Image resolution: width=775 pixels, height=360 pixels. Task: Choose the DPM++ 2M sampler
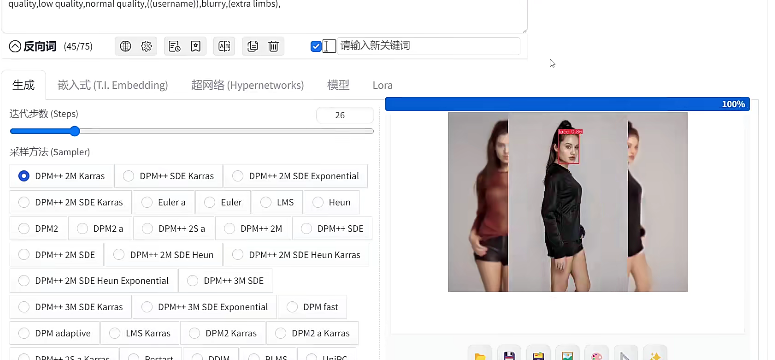pyautogui.click(x=254, y=228)
